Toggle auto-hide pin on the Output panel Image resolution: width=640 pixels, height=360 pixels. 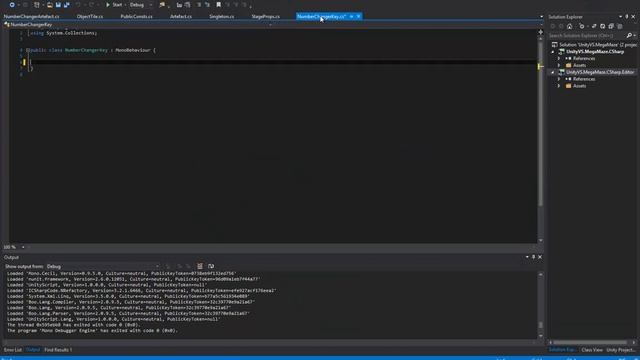click(533, 257)
